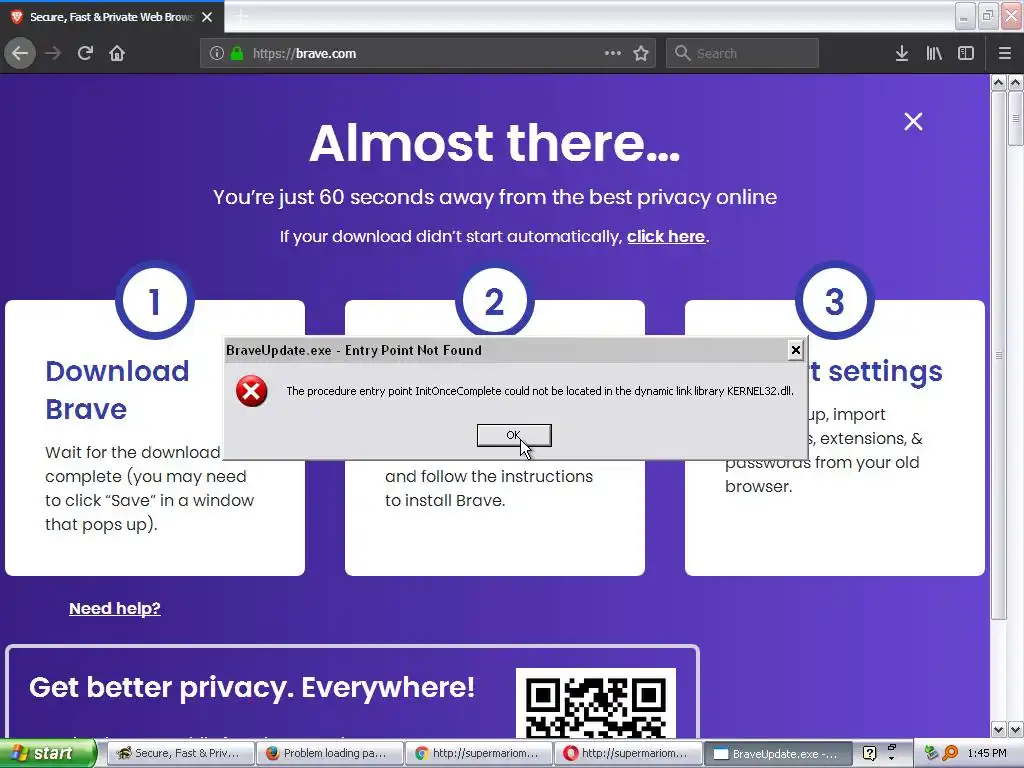Close the Entry Point Not Found dialog
The image size is (1024, 768).
(795, 350)
